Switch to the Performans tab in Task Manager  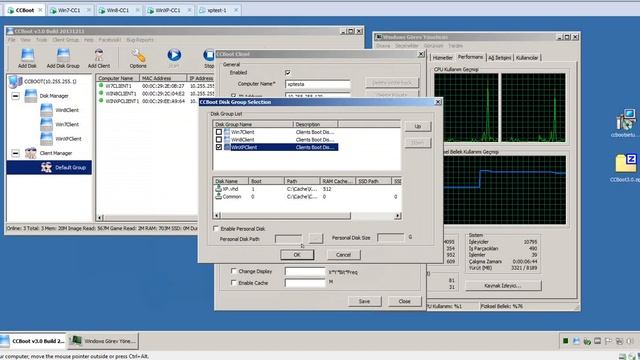(x=470, y=57)
